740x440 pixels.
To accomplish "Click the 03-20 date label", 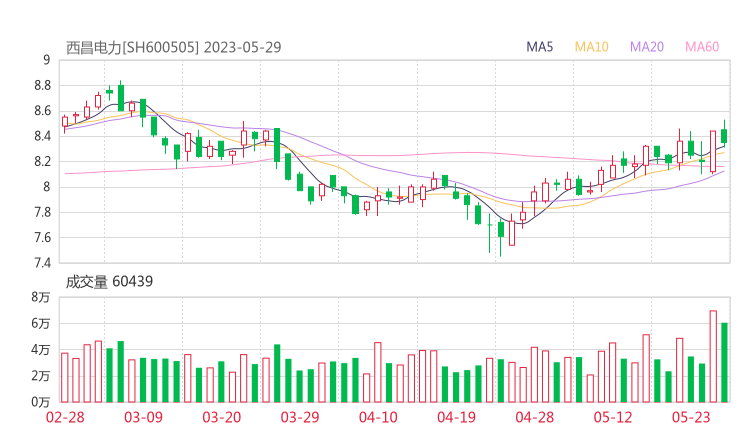I will pyautogui.click(x=222, y=417).
